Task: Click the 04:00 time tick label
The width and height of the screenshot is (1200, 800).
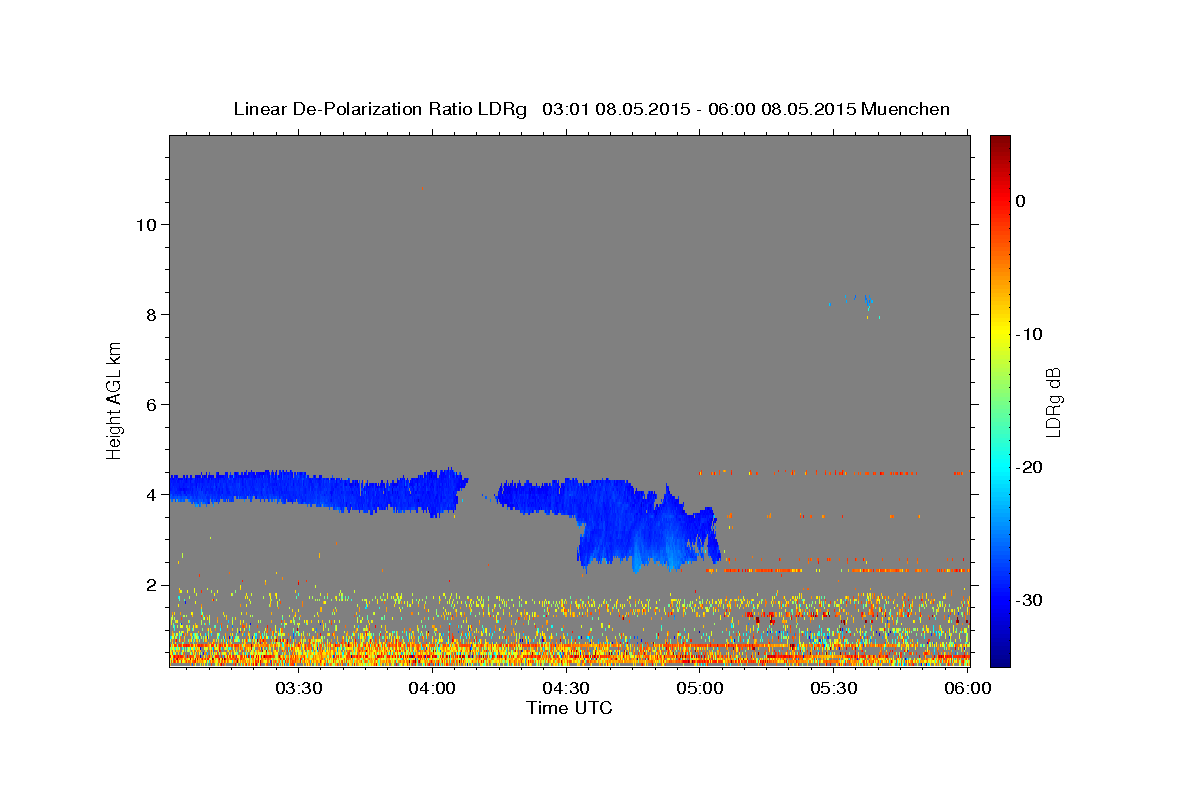Action: [433, 688]
